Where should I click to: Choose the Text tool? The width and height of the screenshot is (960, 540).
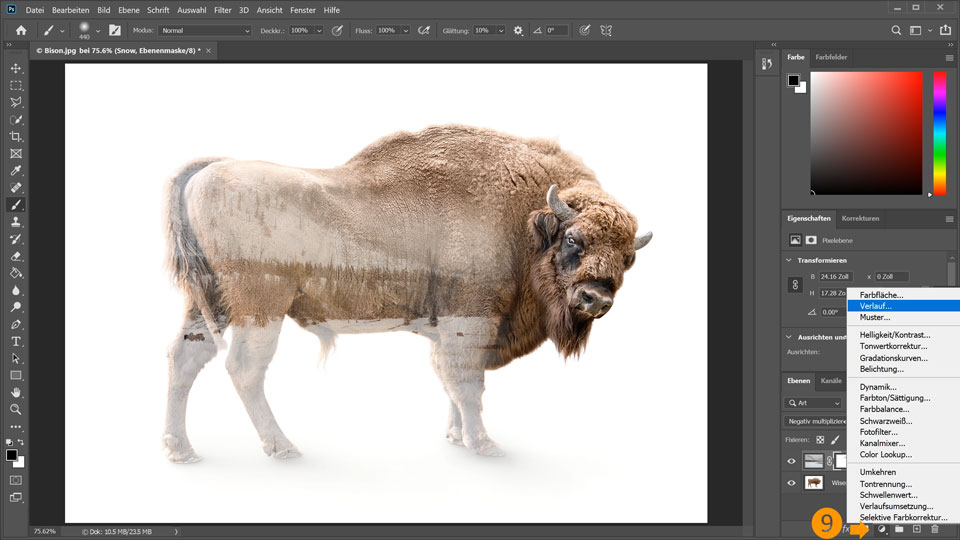tap(16, 341)
